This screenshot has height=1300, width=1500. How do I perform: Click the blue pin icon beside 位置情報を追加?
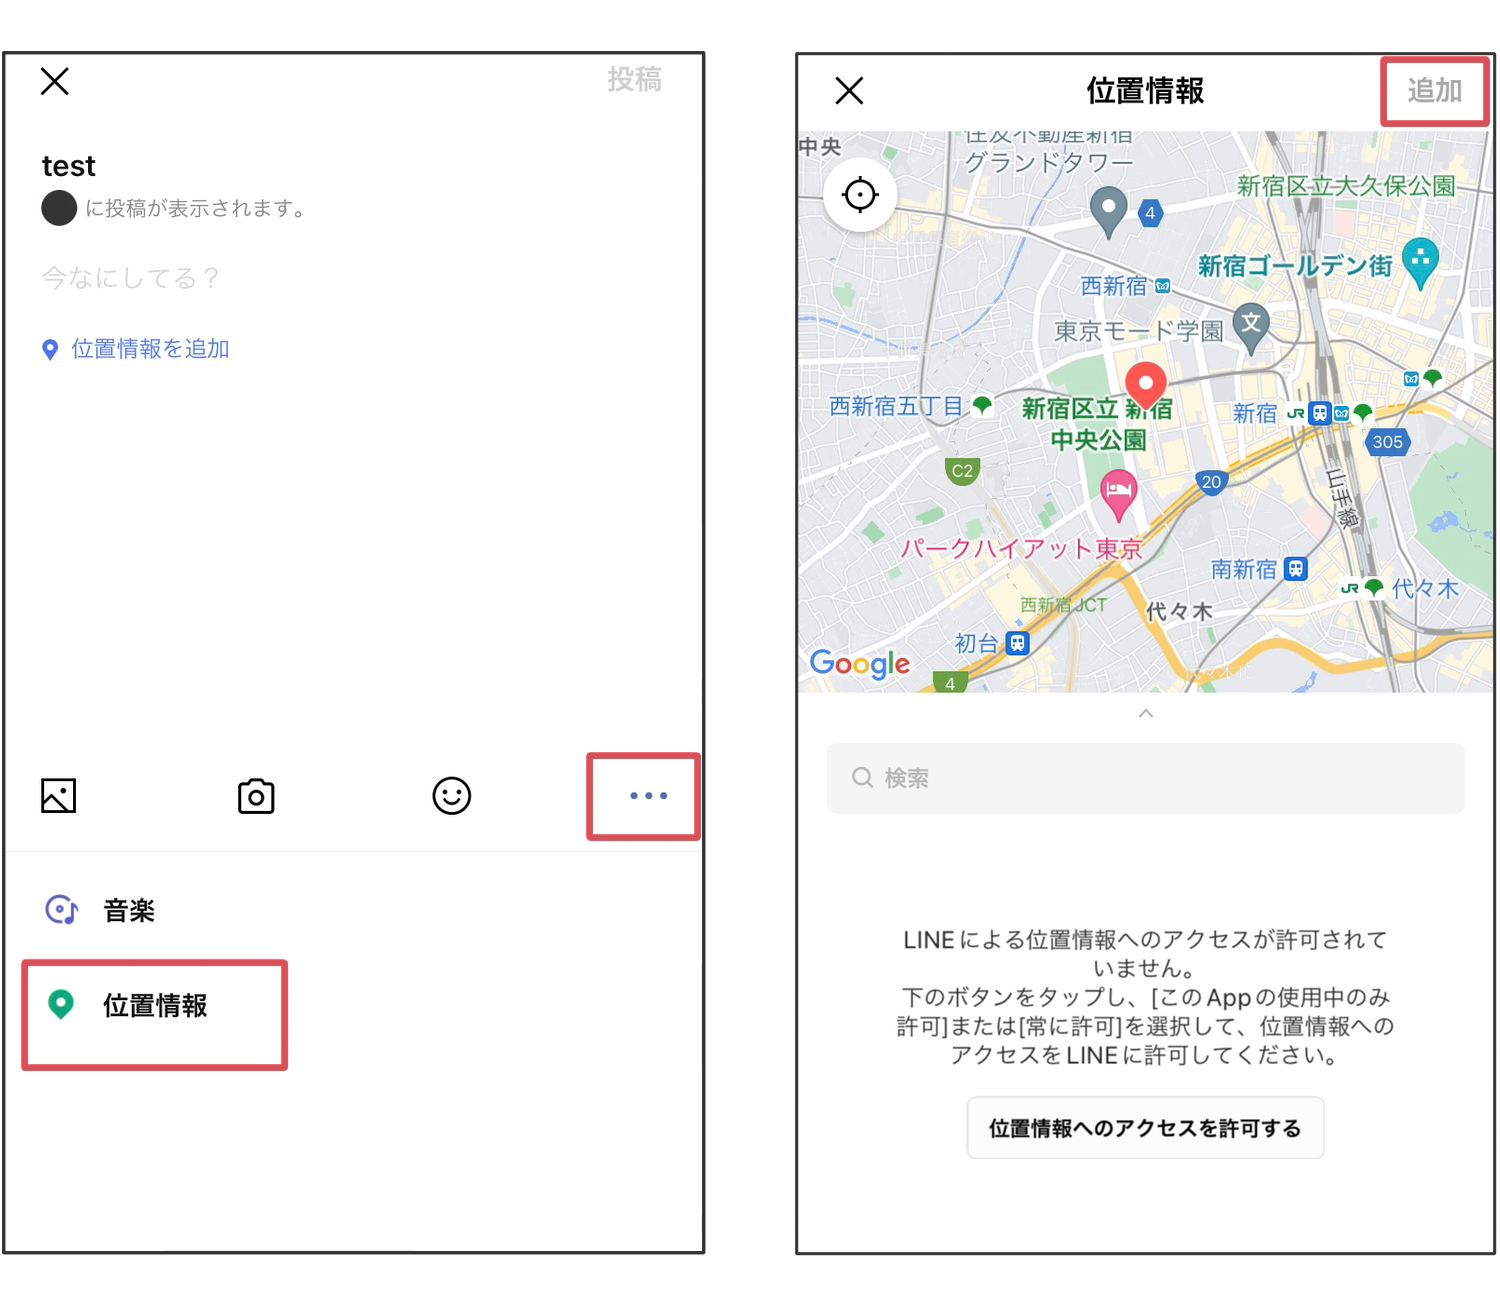coord(50,350)
